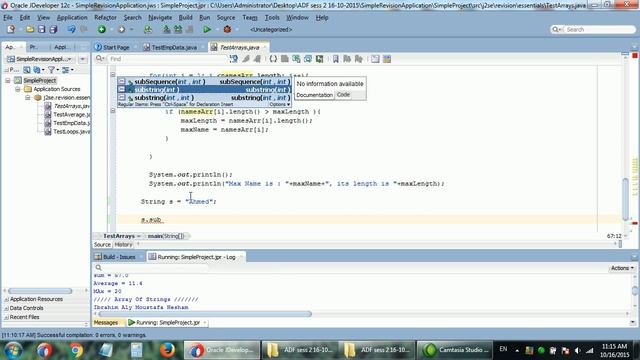Click the first blue icon in Projects panel toolbar

coord(27,70)
